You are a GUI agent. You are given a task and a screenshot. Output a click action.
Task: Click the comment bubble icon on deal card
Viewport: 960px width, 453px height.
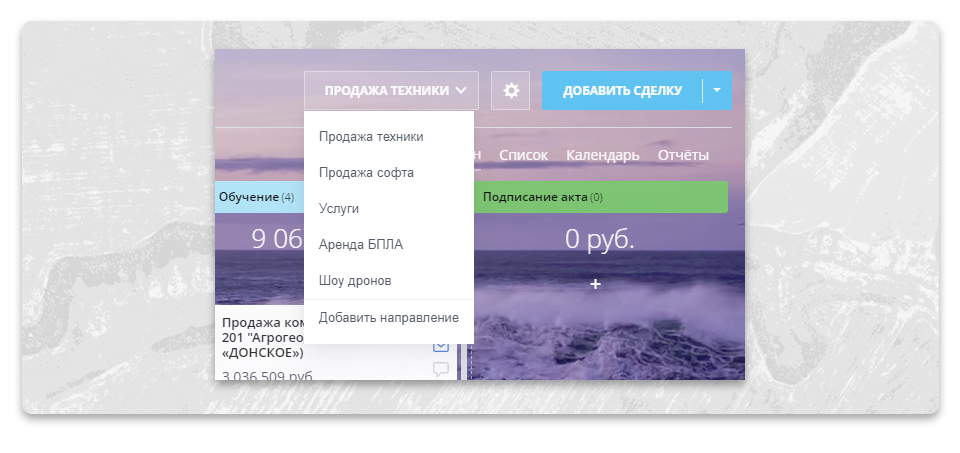[440, 370]
